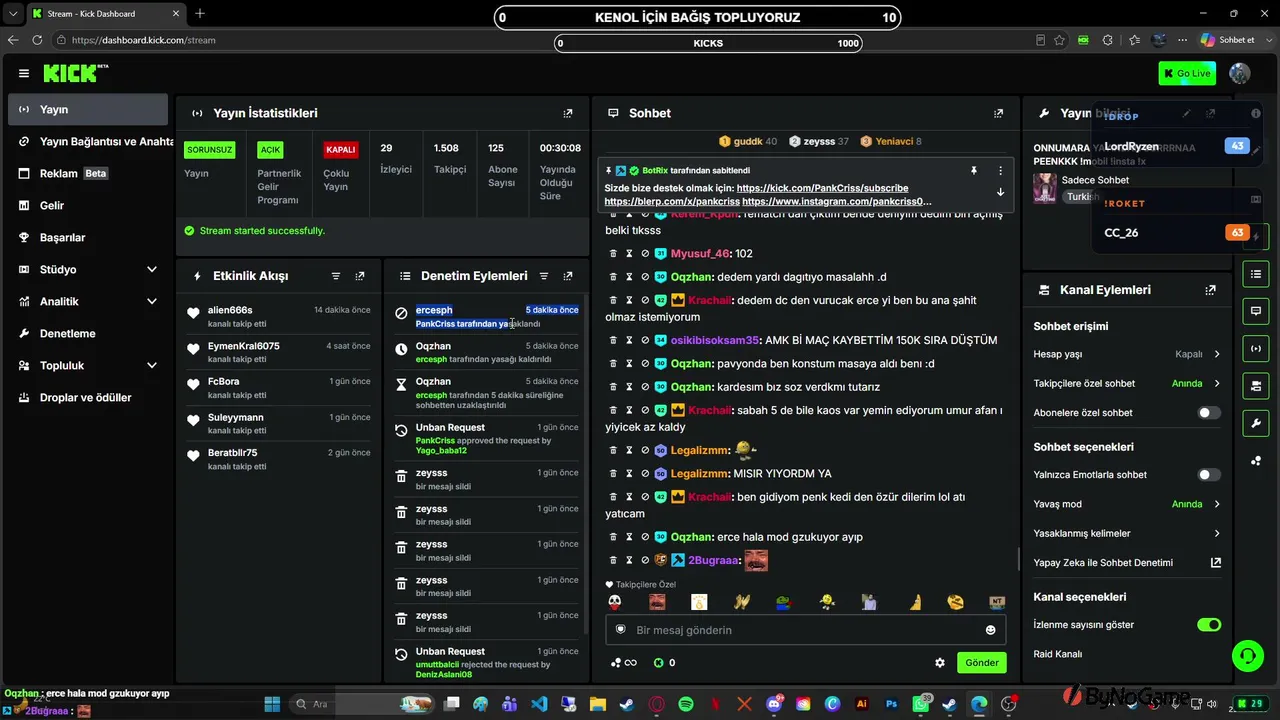Viewport: 1280px width, 720px height.
Task: Click the green support headset button
Action: pyautogui.click(x=1247, y=655)
